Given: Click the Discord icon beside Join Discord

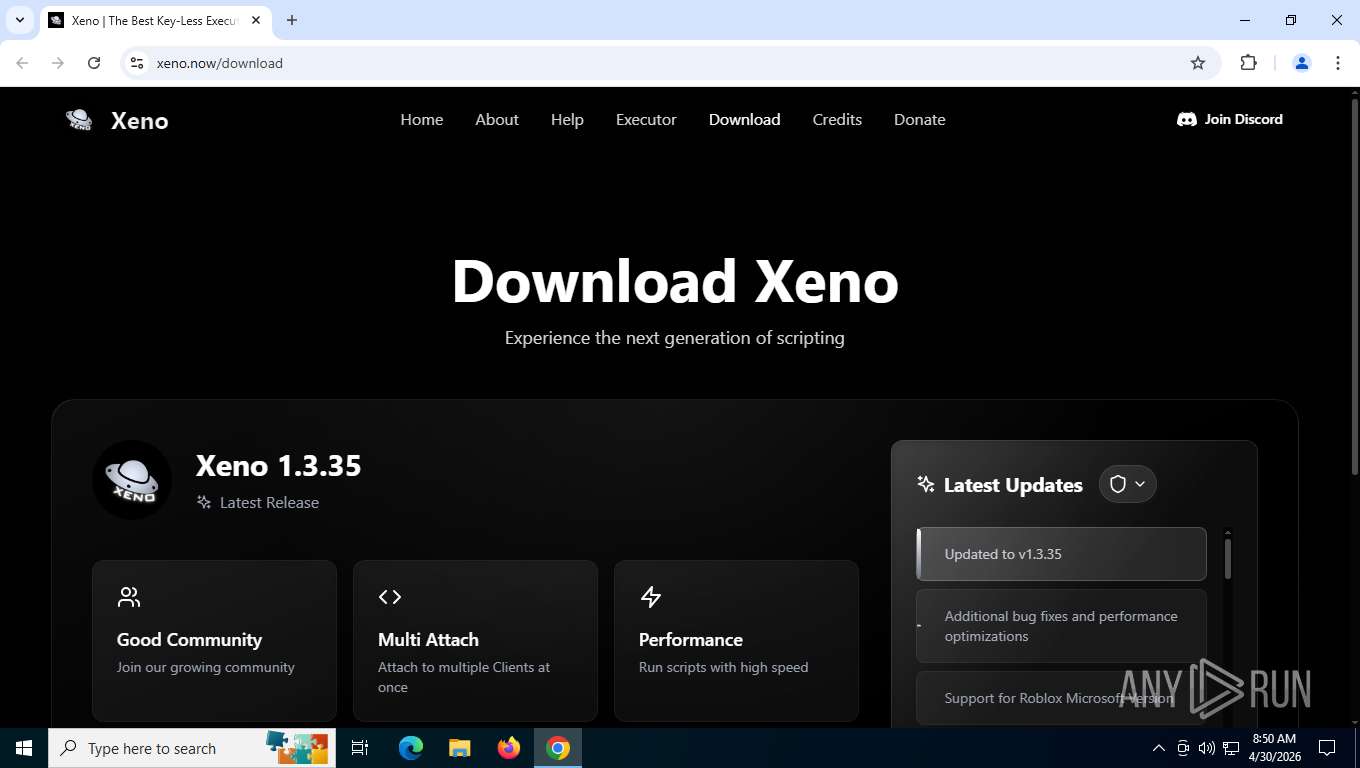Looking at the screenshot, I should pos(1187,119).
